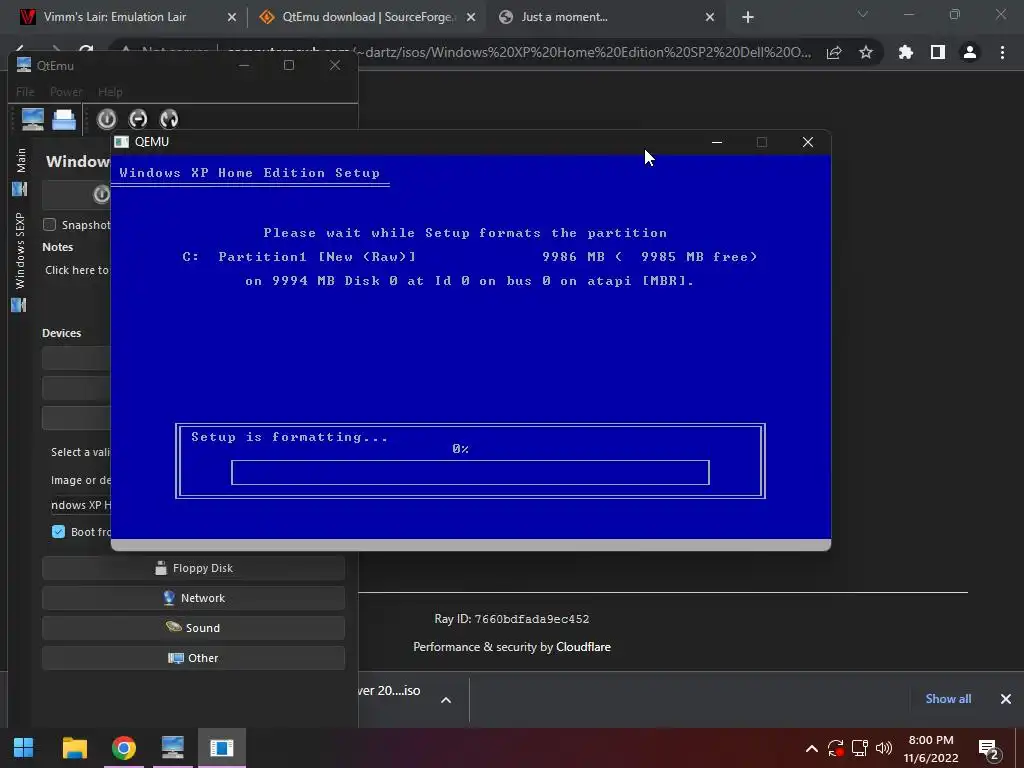
Task: Open the Windows Start menu
Action: pos(24,748)
